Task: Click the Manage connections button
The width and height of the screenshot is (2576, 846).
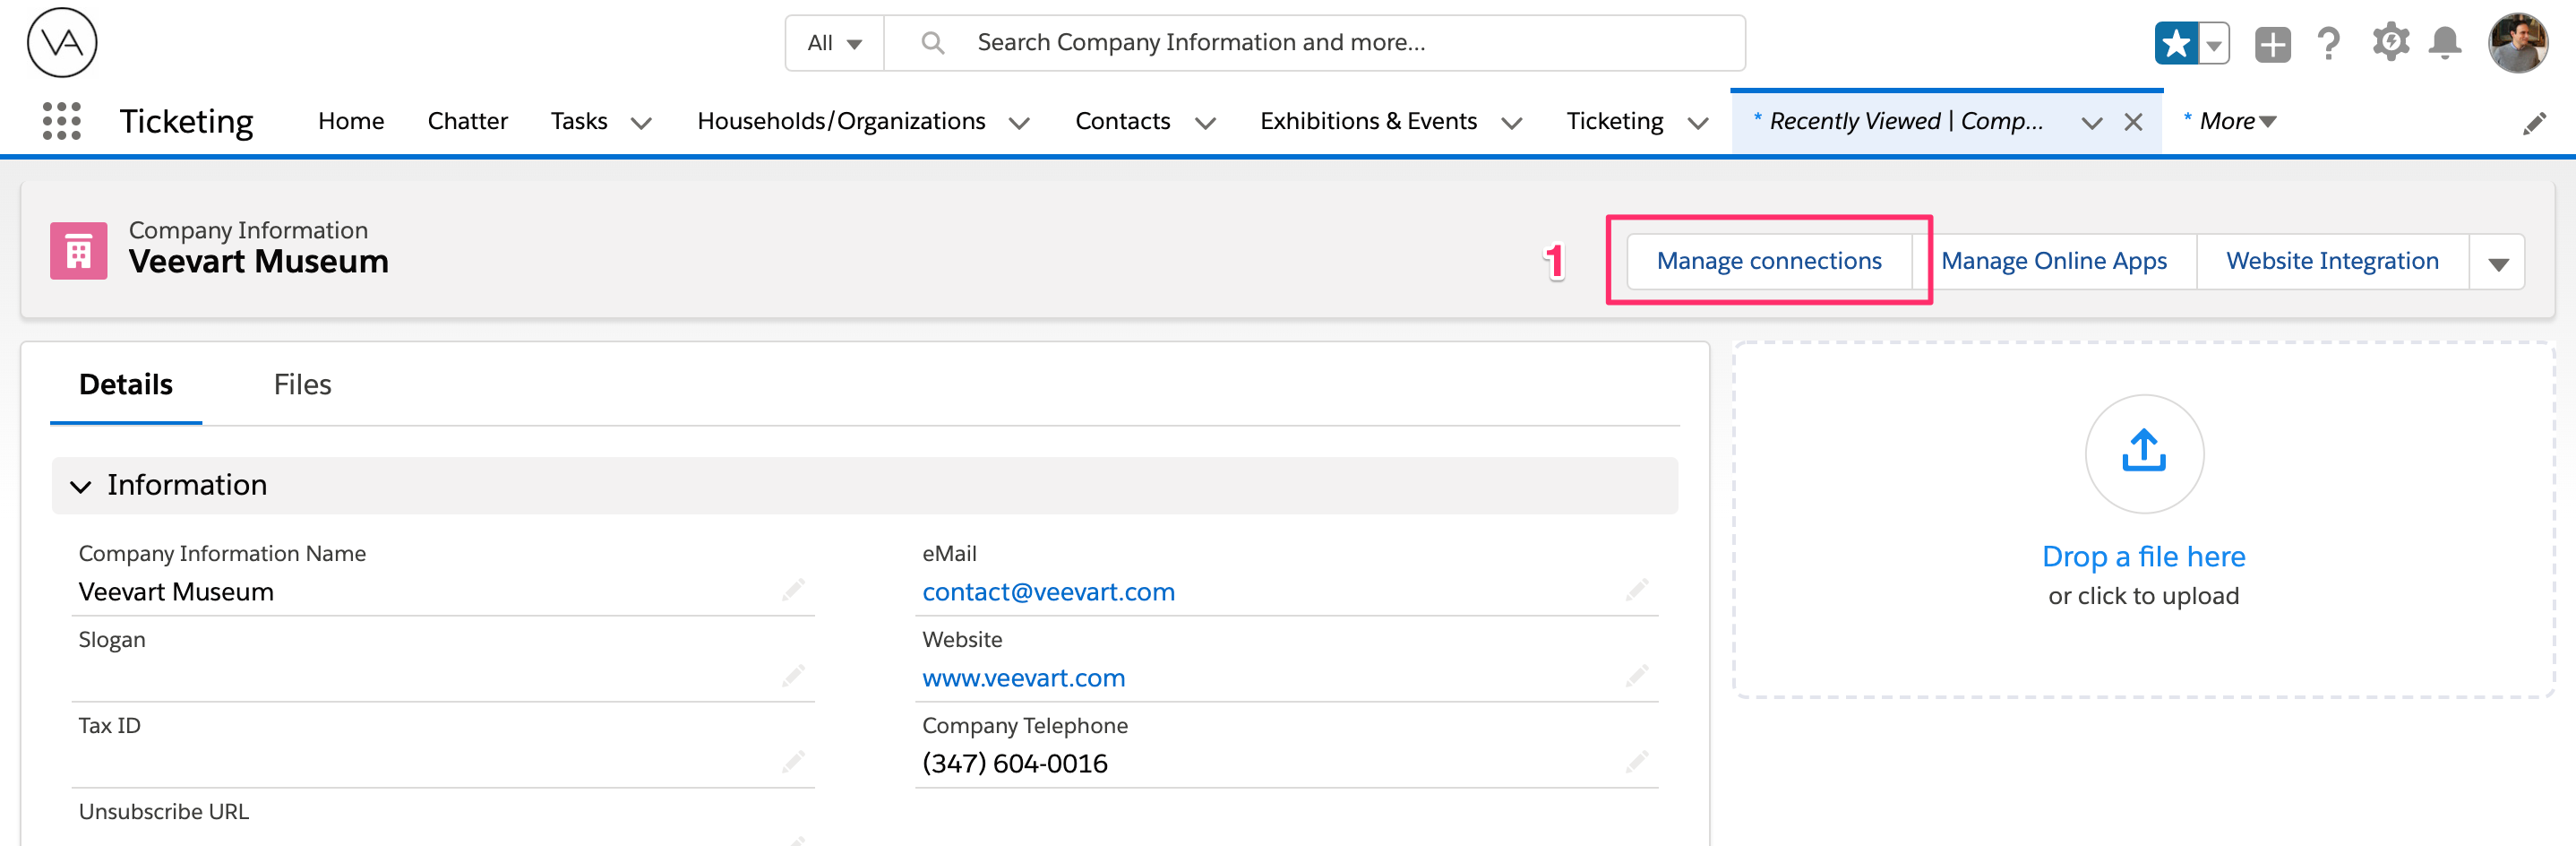Action: coord(1769,260)
